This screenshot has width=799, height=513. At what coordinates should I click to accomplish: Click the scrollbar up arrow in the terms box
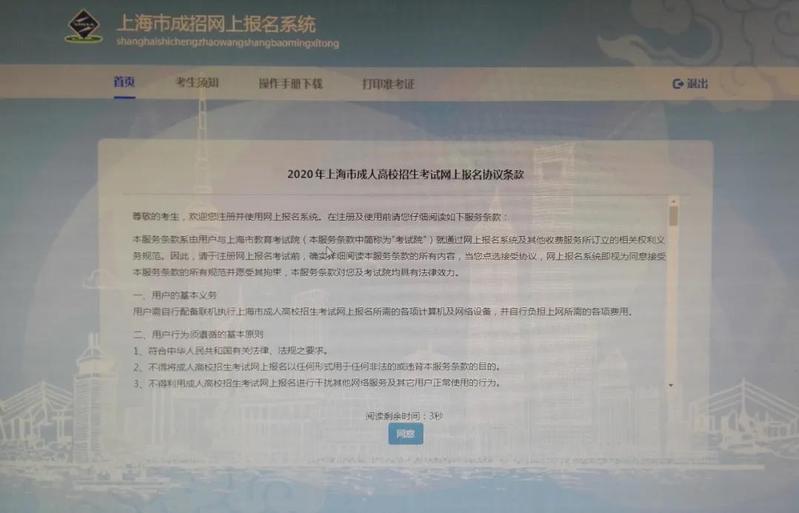[x=673, y=202]
